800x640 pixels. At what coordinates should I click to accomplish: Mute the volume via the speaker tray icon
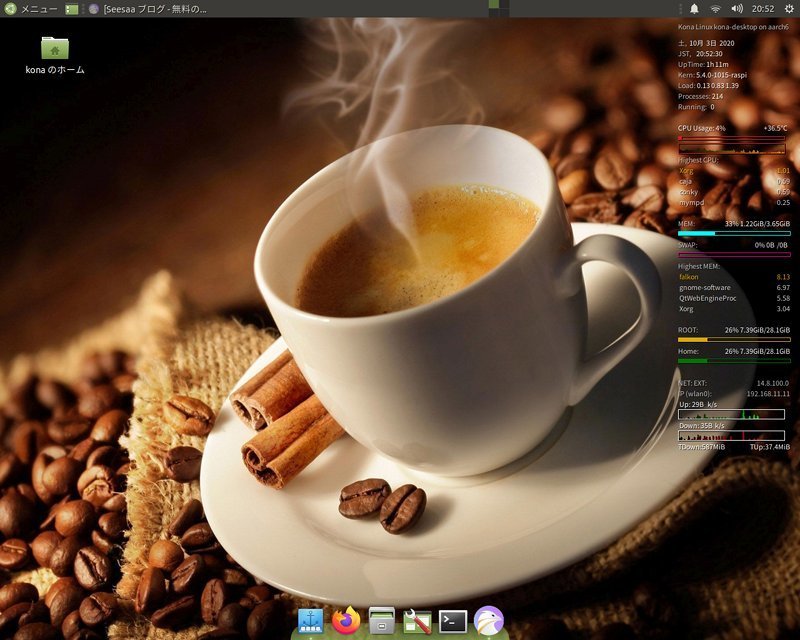pyautogui.click(x=737, y=9)
